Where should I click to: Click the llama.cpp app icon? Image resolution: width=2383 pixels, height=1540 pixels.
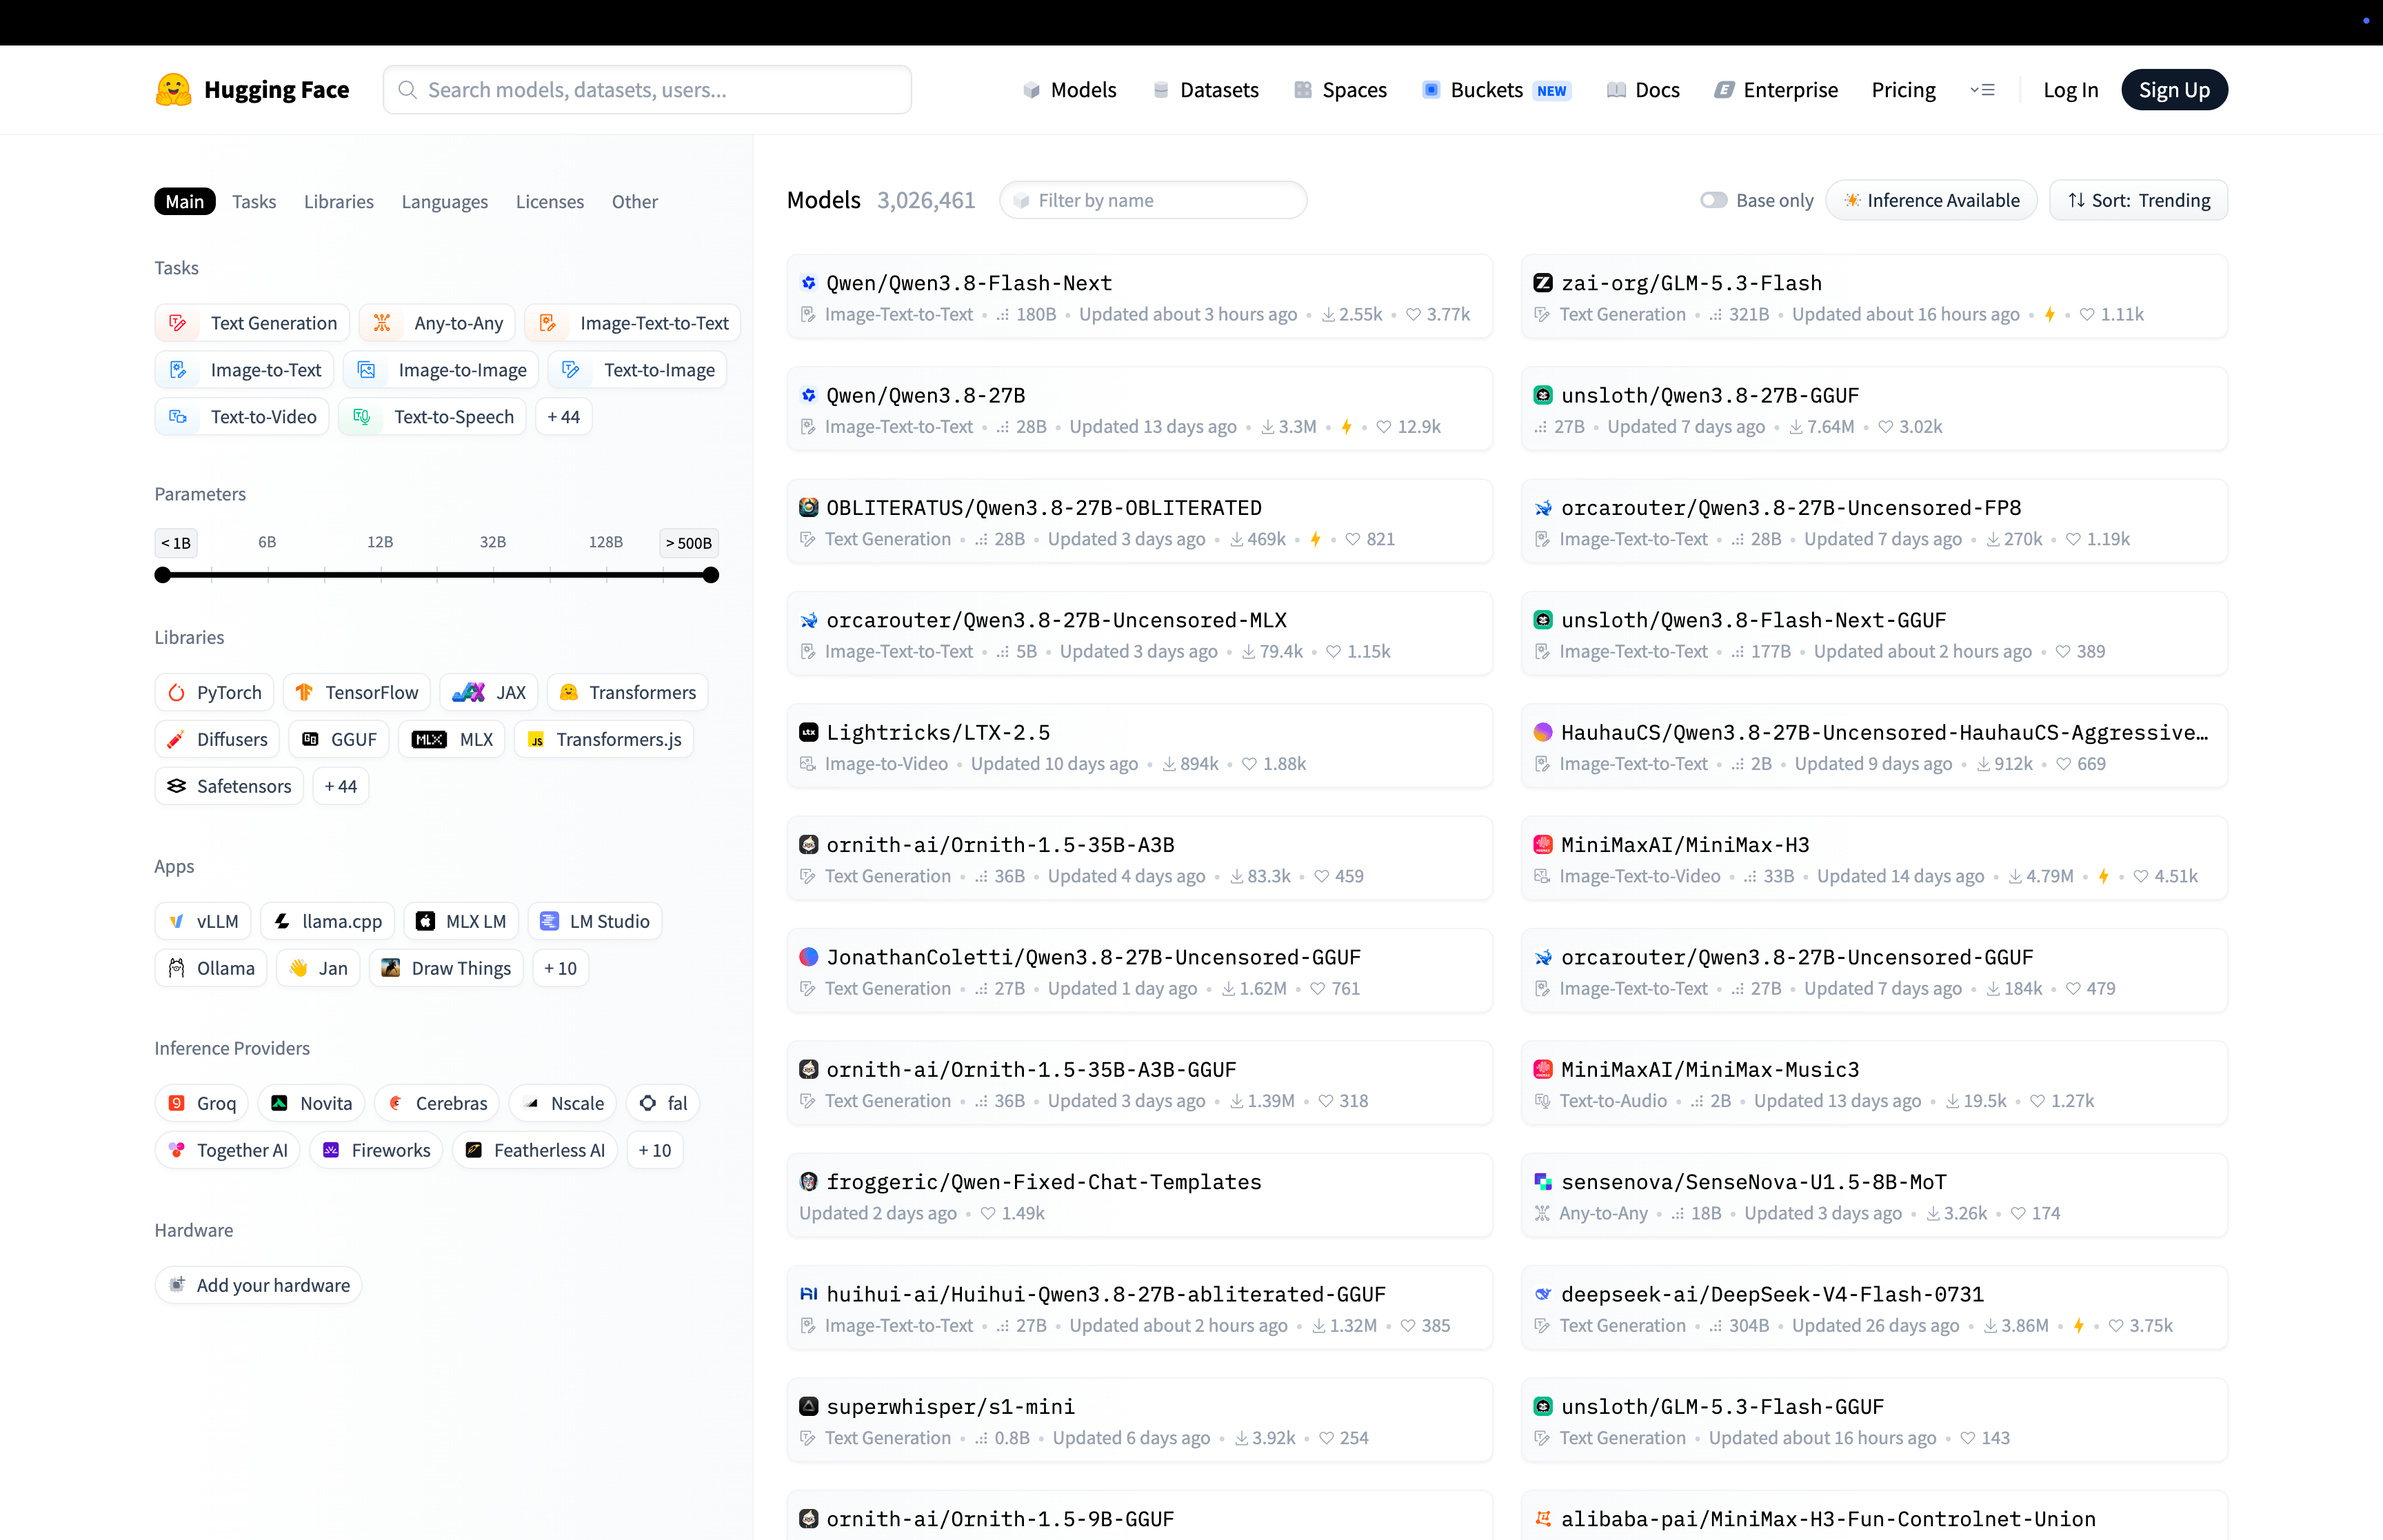pyautogui.click(x=282, y=921)
